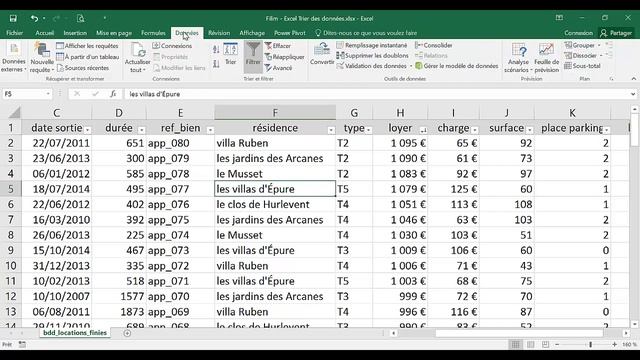This screenshot has width=640, height=360.
Task: Zoom out with minus button
Action: click(x=557, y=344)
